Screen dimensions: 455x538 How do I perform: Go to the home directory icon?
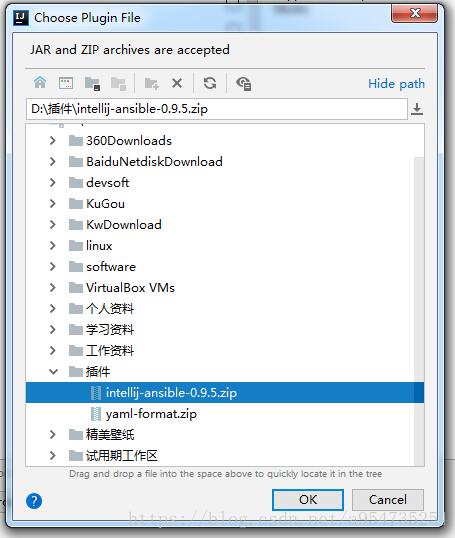[x=40, y=83]
